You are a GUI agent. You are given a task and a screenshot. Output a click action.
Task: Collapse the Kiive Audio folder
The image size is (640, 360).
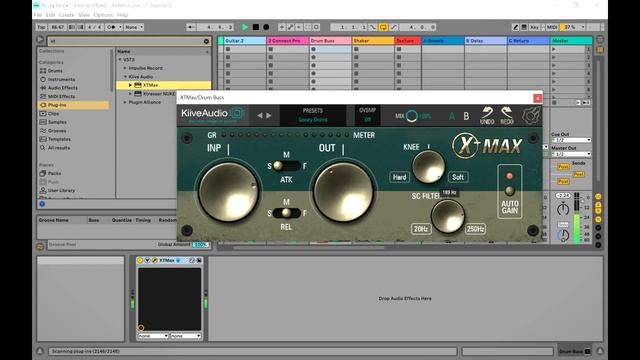(x=125, y=77)
